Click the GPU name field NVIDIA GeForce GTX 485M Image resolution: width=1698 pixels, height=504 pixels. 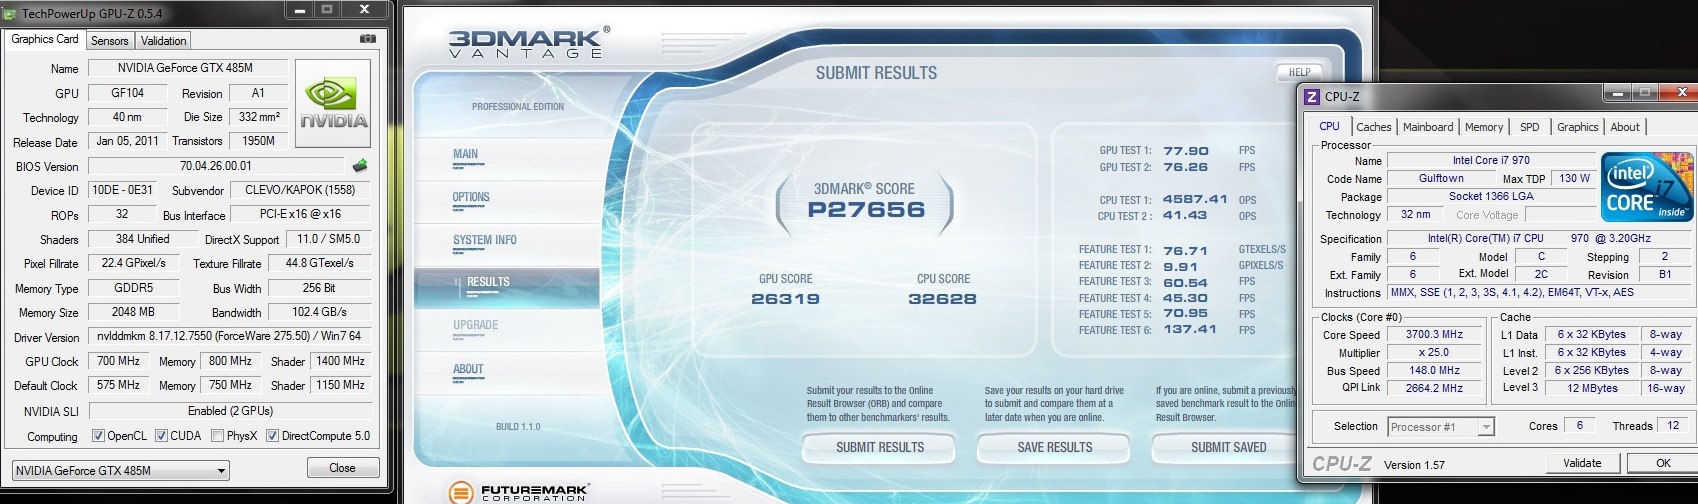tap(188, 68)
